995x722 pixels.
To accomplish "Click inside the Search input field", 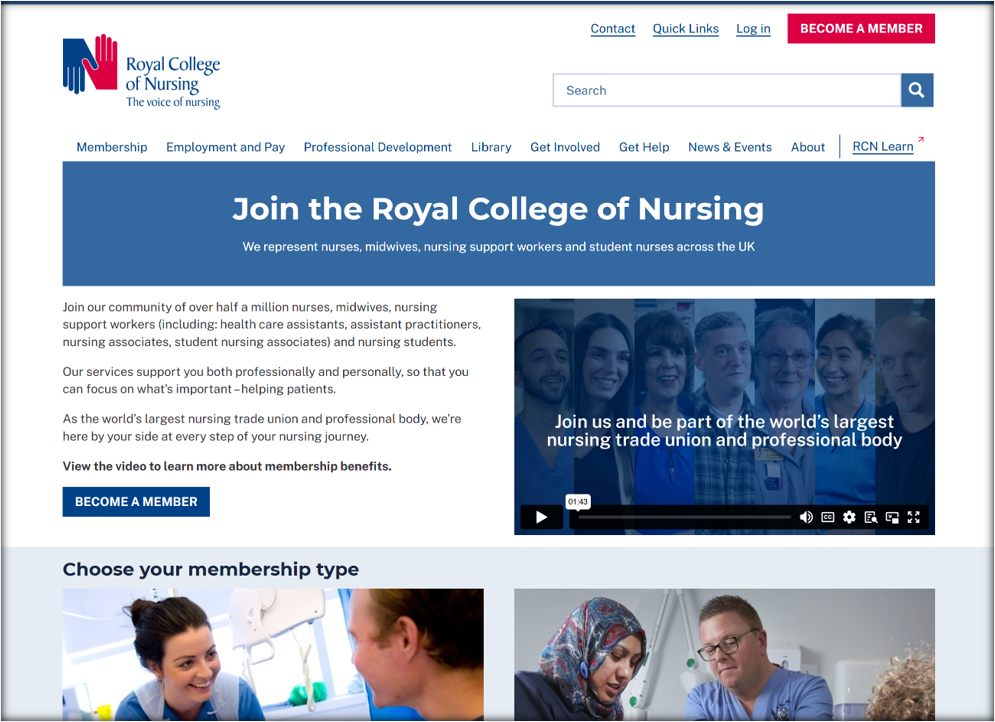I will (727, 90).
